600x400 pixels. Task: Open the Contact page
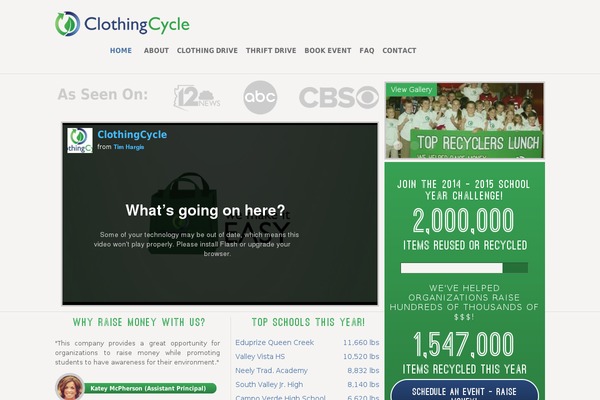click(x=399, y=51)
